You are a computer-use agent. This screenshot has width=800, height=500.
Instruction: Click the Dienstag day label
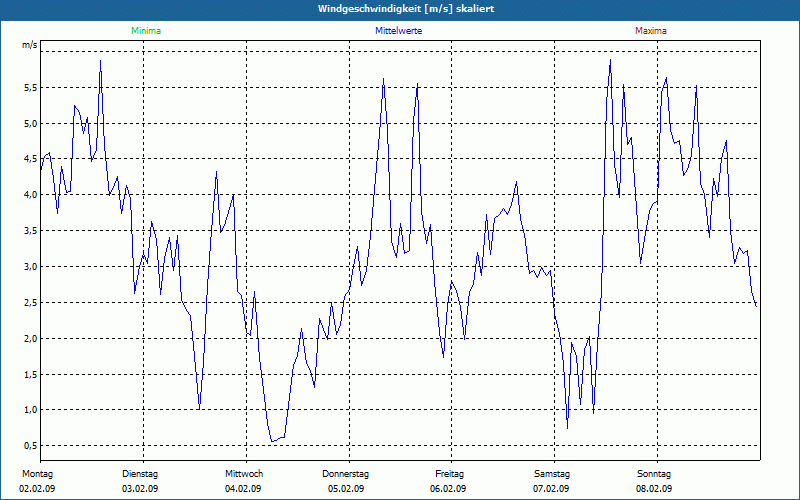click(x=140, y=474)
